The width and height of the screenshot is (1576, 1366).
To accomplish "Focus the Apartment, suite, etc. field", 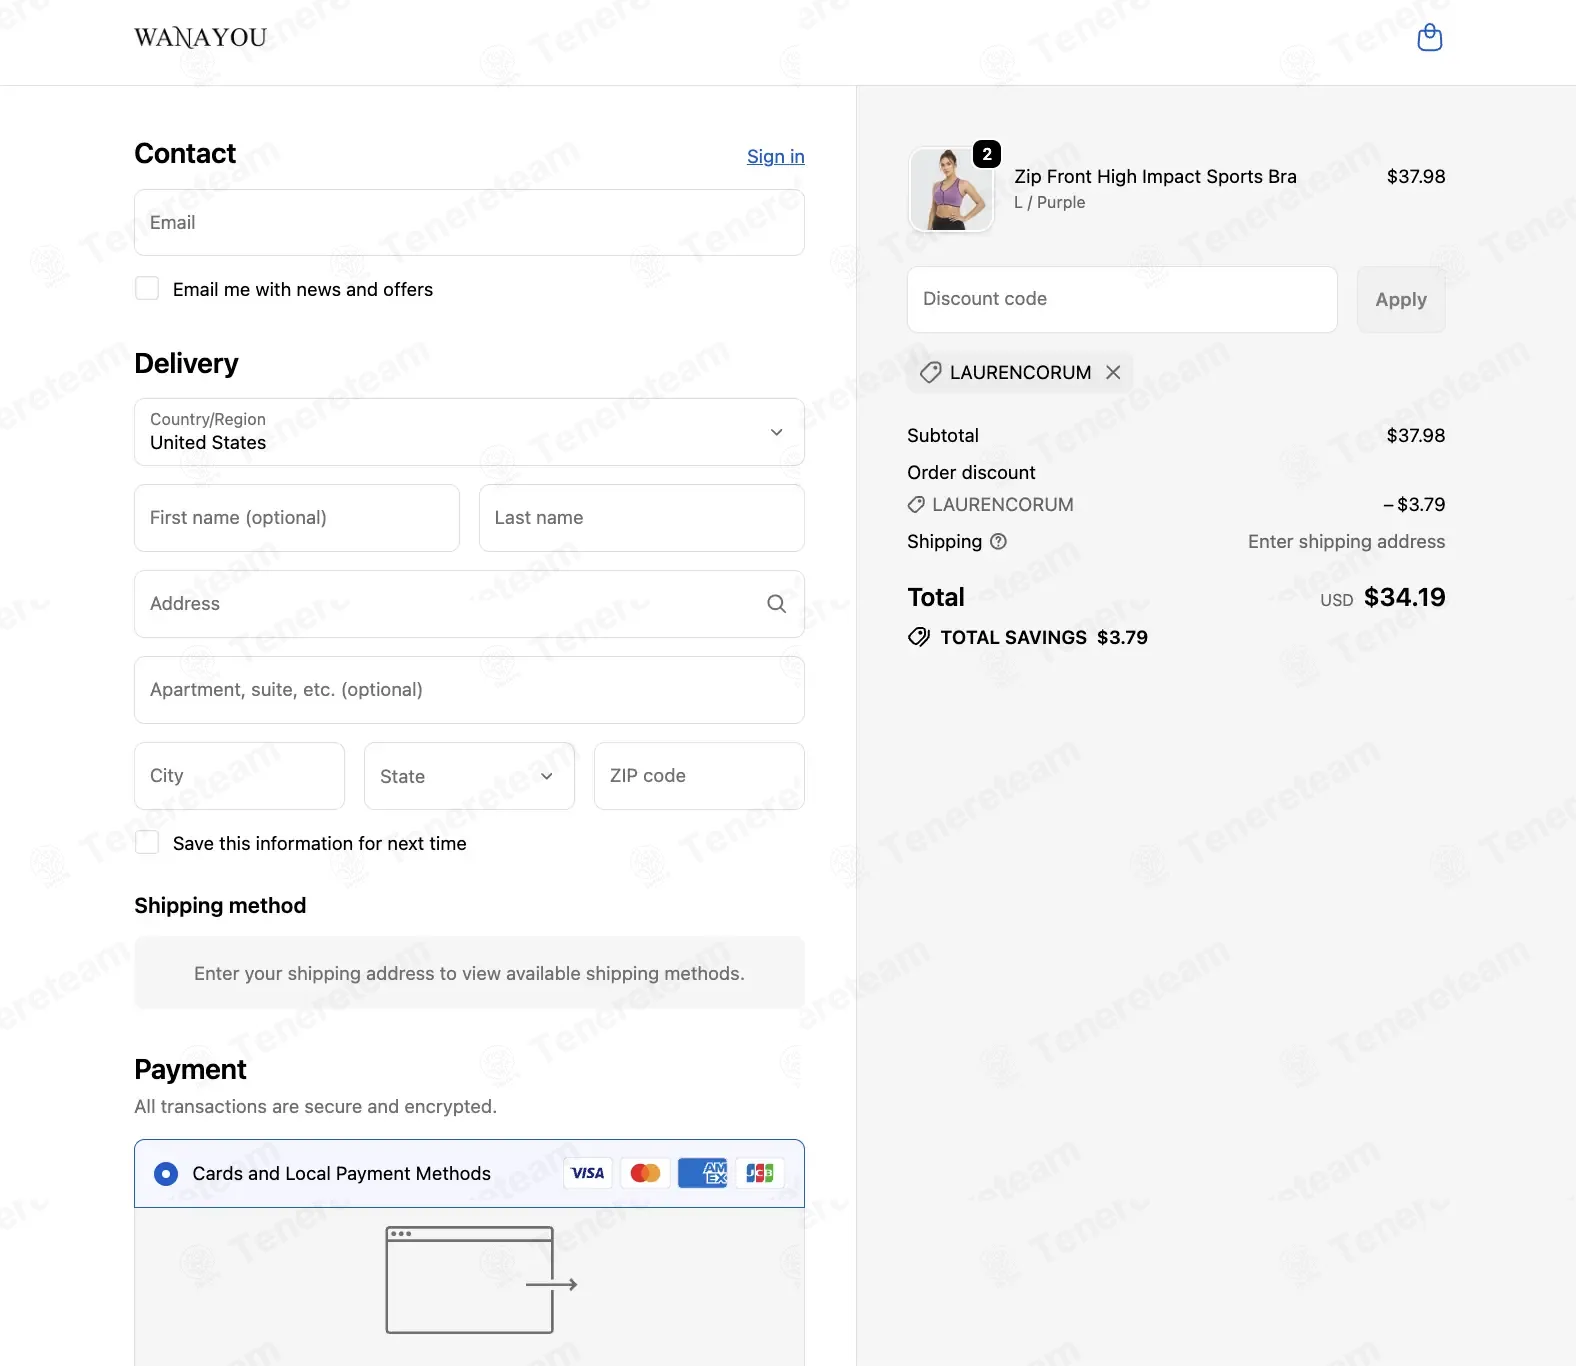I will 469,690.
